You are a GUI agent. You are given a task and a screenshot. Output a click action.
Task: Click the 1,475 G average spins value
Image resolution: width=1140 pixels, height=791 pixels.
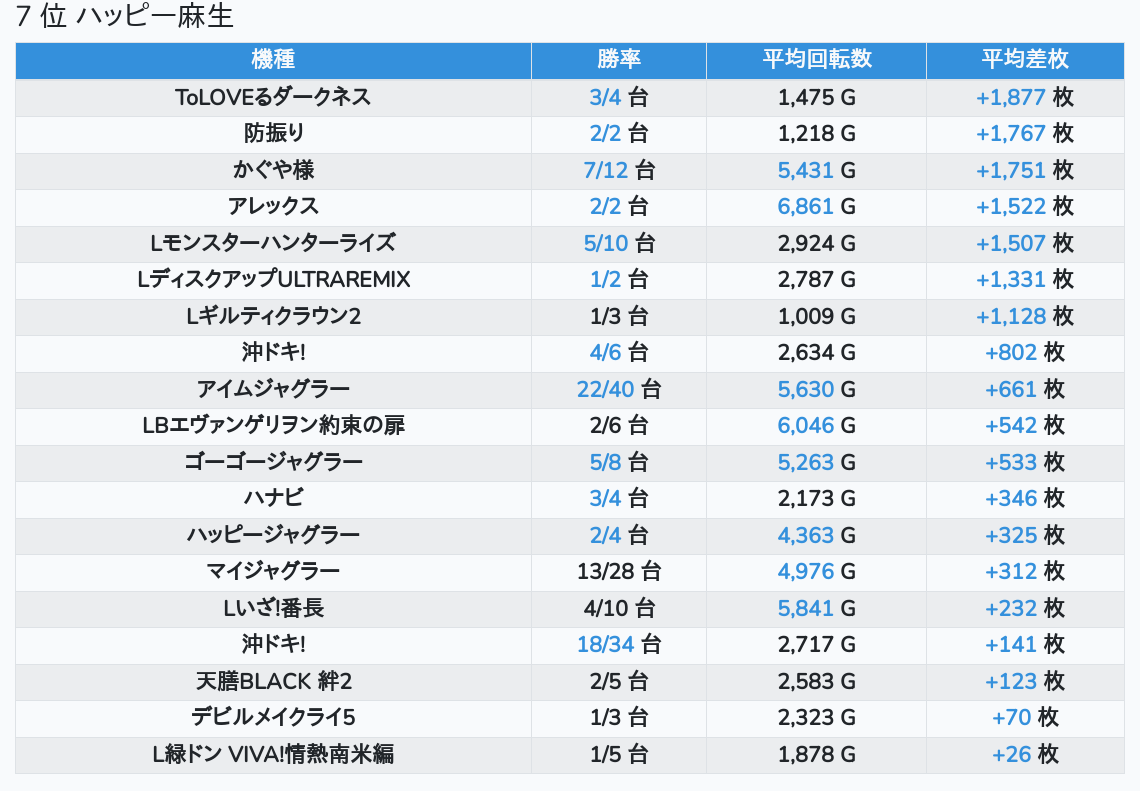coord(816,97)
